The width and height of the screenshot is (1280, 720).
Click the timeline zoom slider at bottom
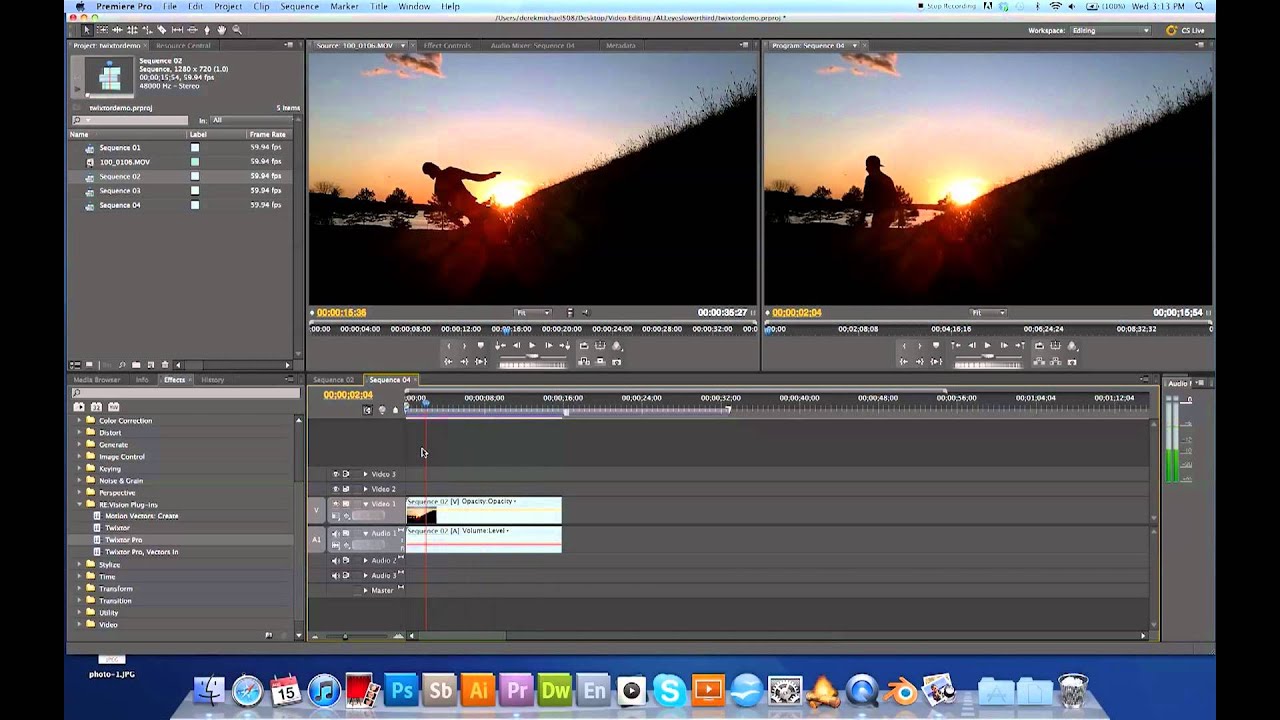346,636
